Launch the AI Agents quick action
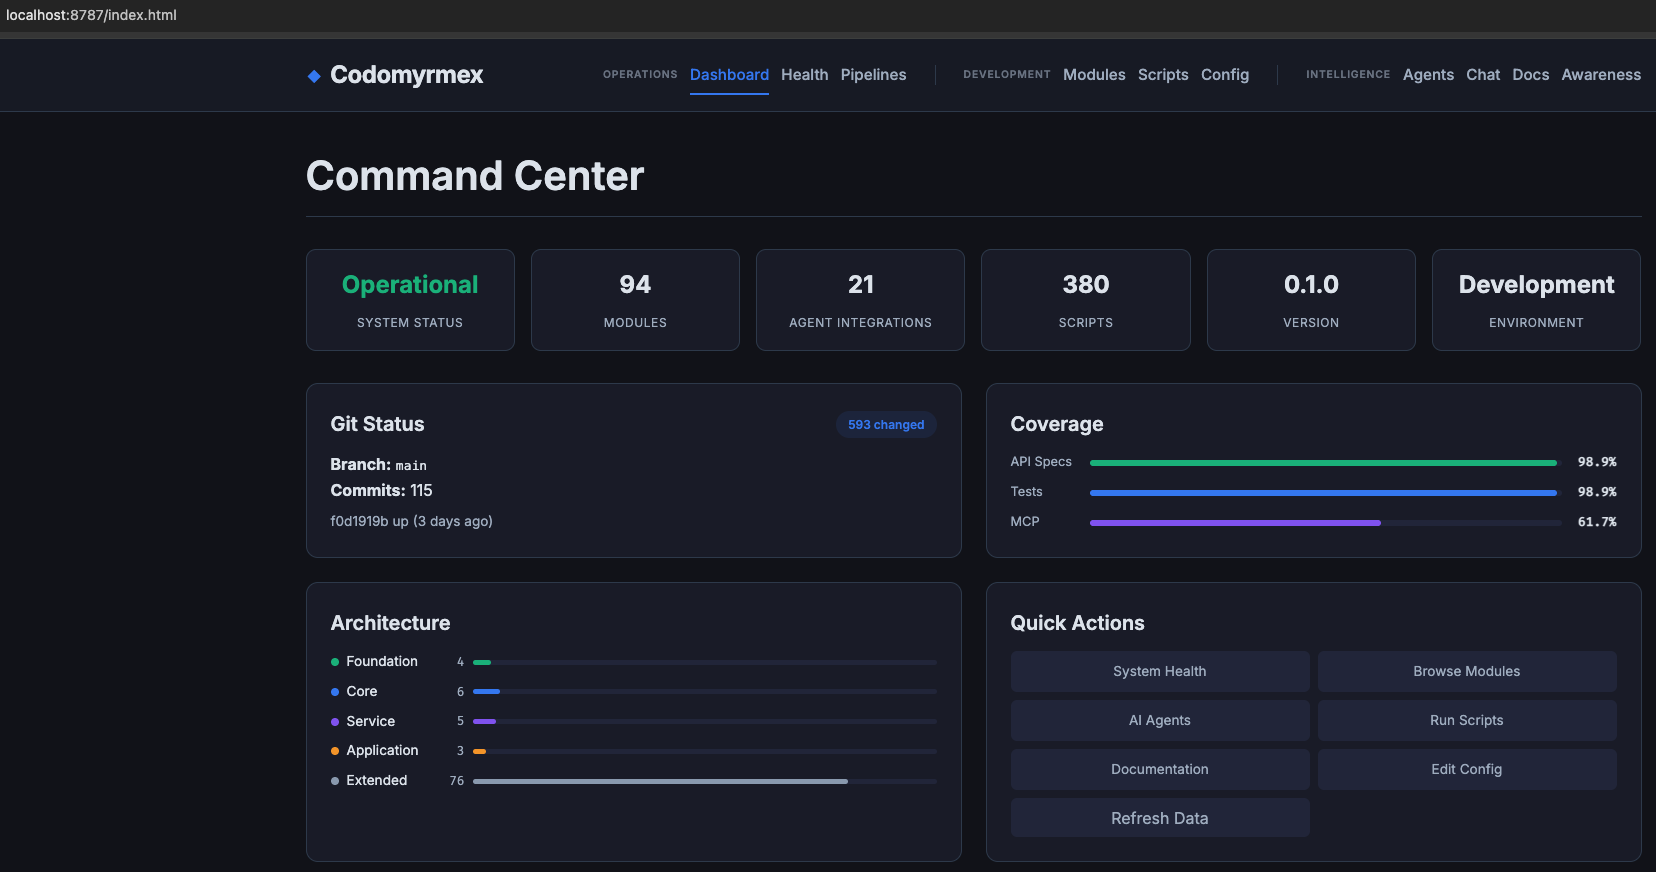Screen dimensions: 1656x872 tap(1159, 720)
